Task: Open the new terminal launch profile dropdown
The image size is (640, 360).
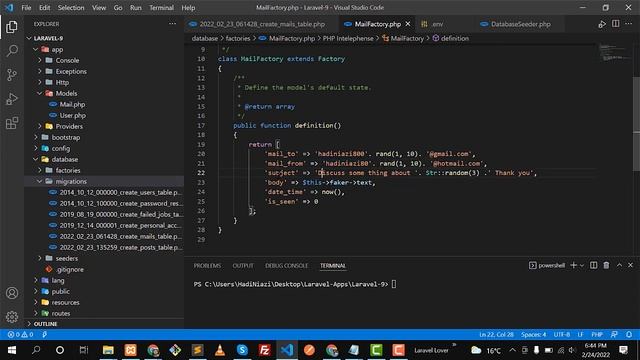Action: pyautogui.click(x=582, y=265)
